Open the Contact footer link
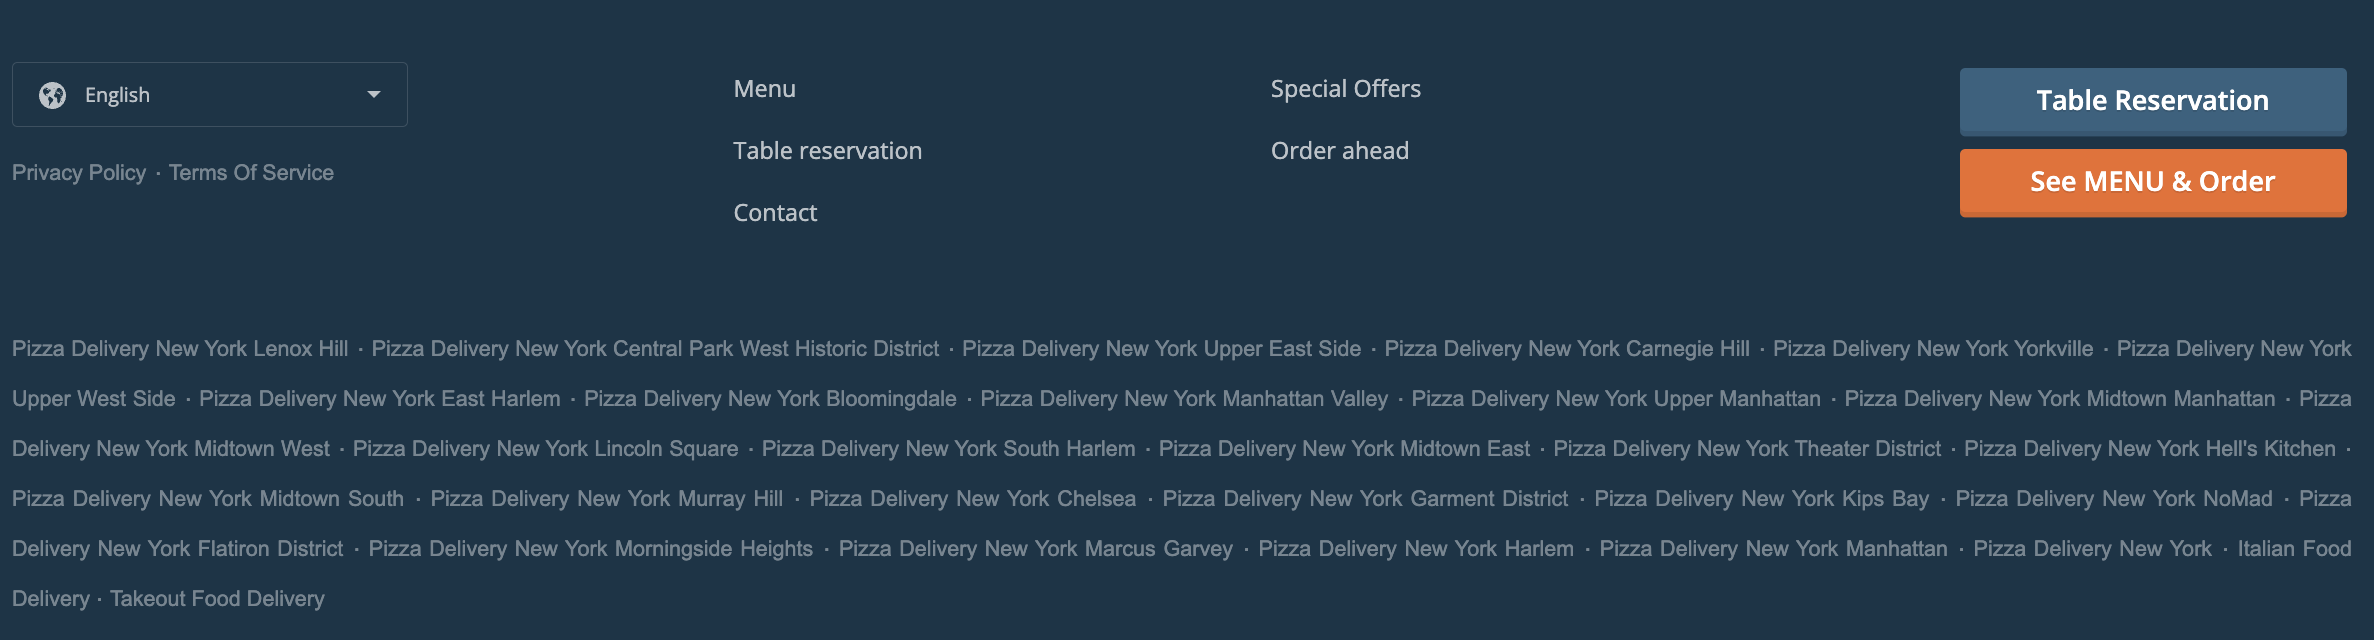 pyautogui.click(x=775, y=213)
